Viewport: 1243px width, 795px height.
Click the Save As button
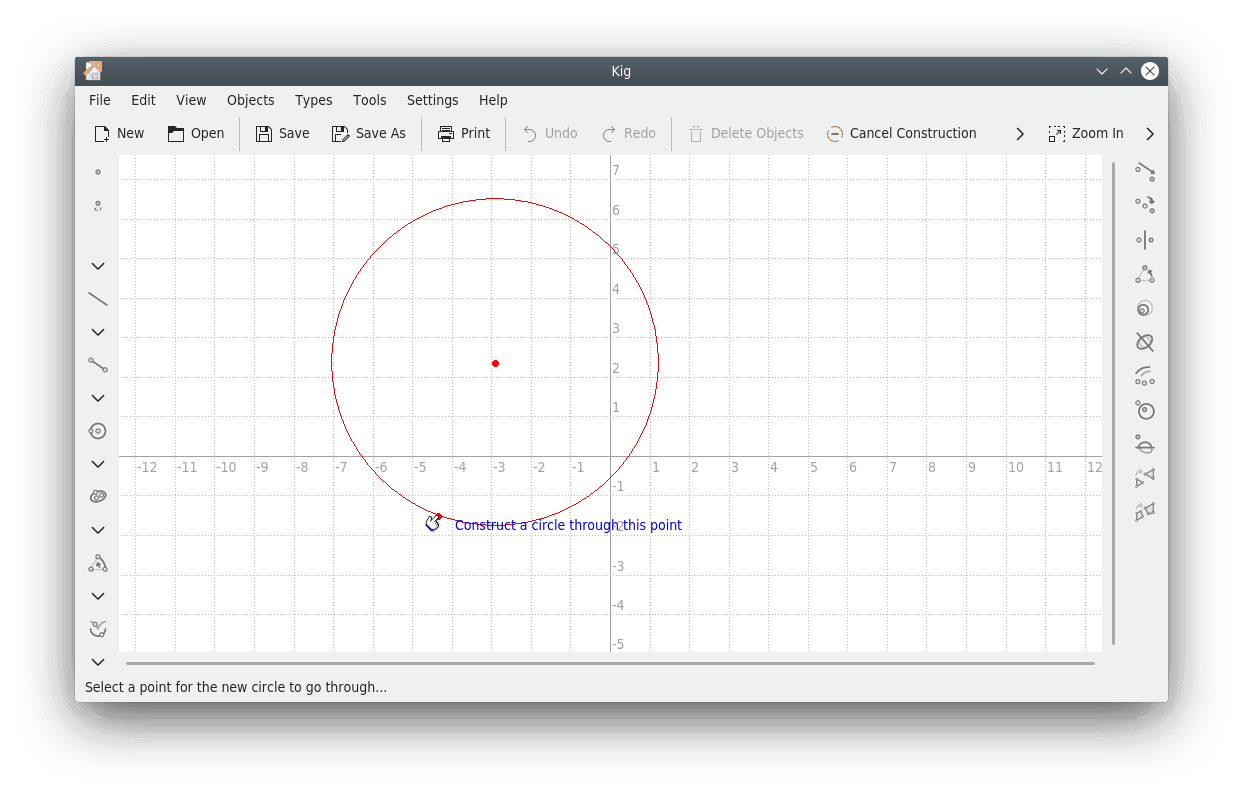click(x=369, y=134)
